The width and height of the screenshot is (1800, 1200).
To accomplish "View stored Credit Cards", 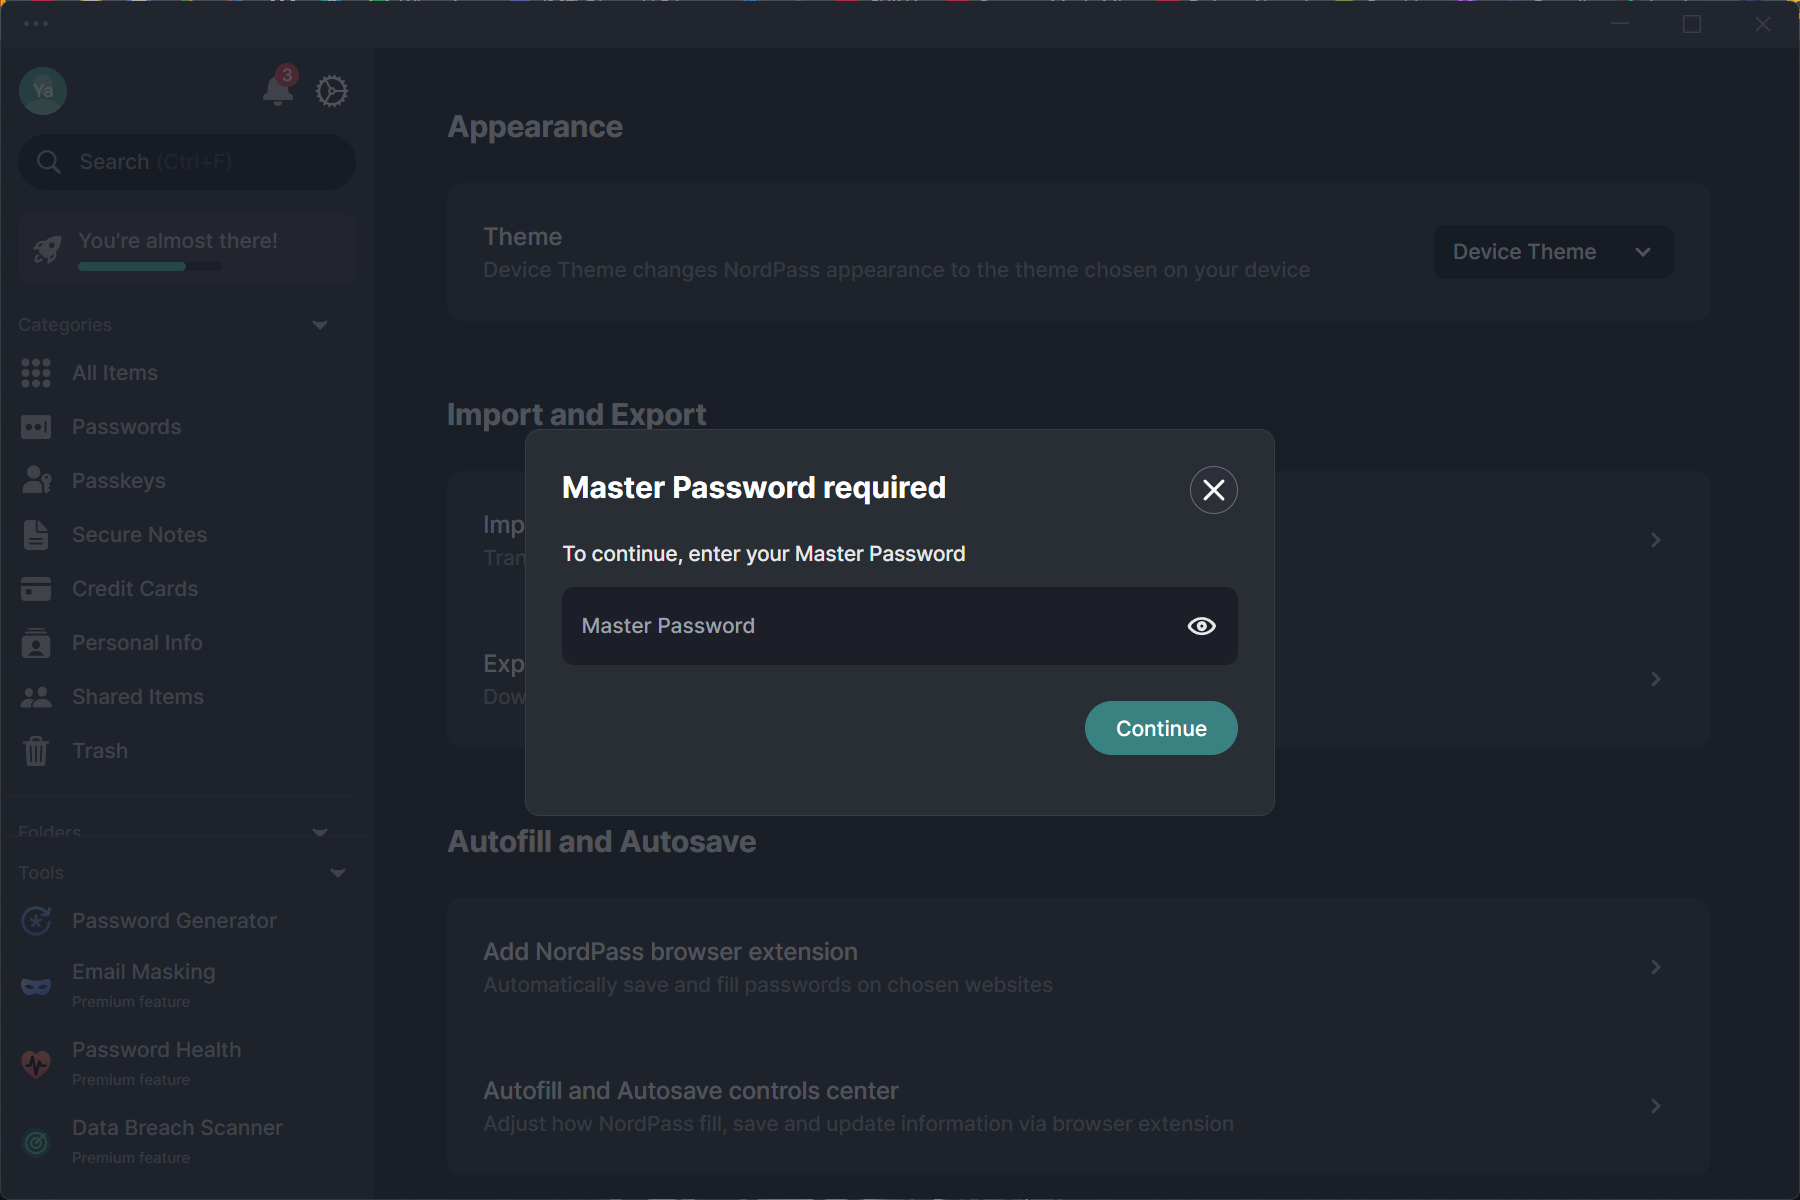I will coord(134,588).
